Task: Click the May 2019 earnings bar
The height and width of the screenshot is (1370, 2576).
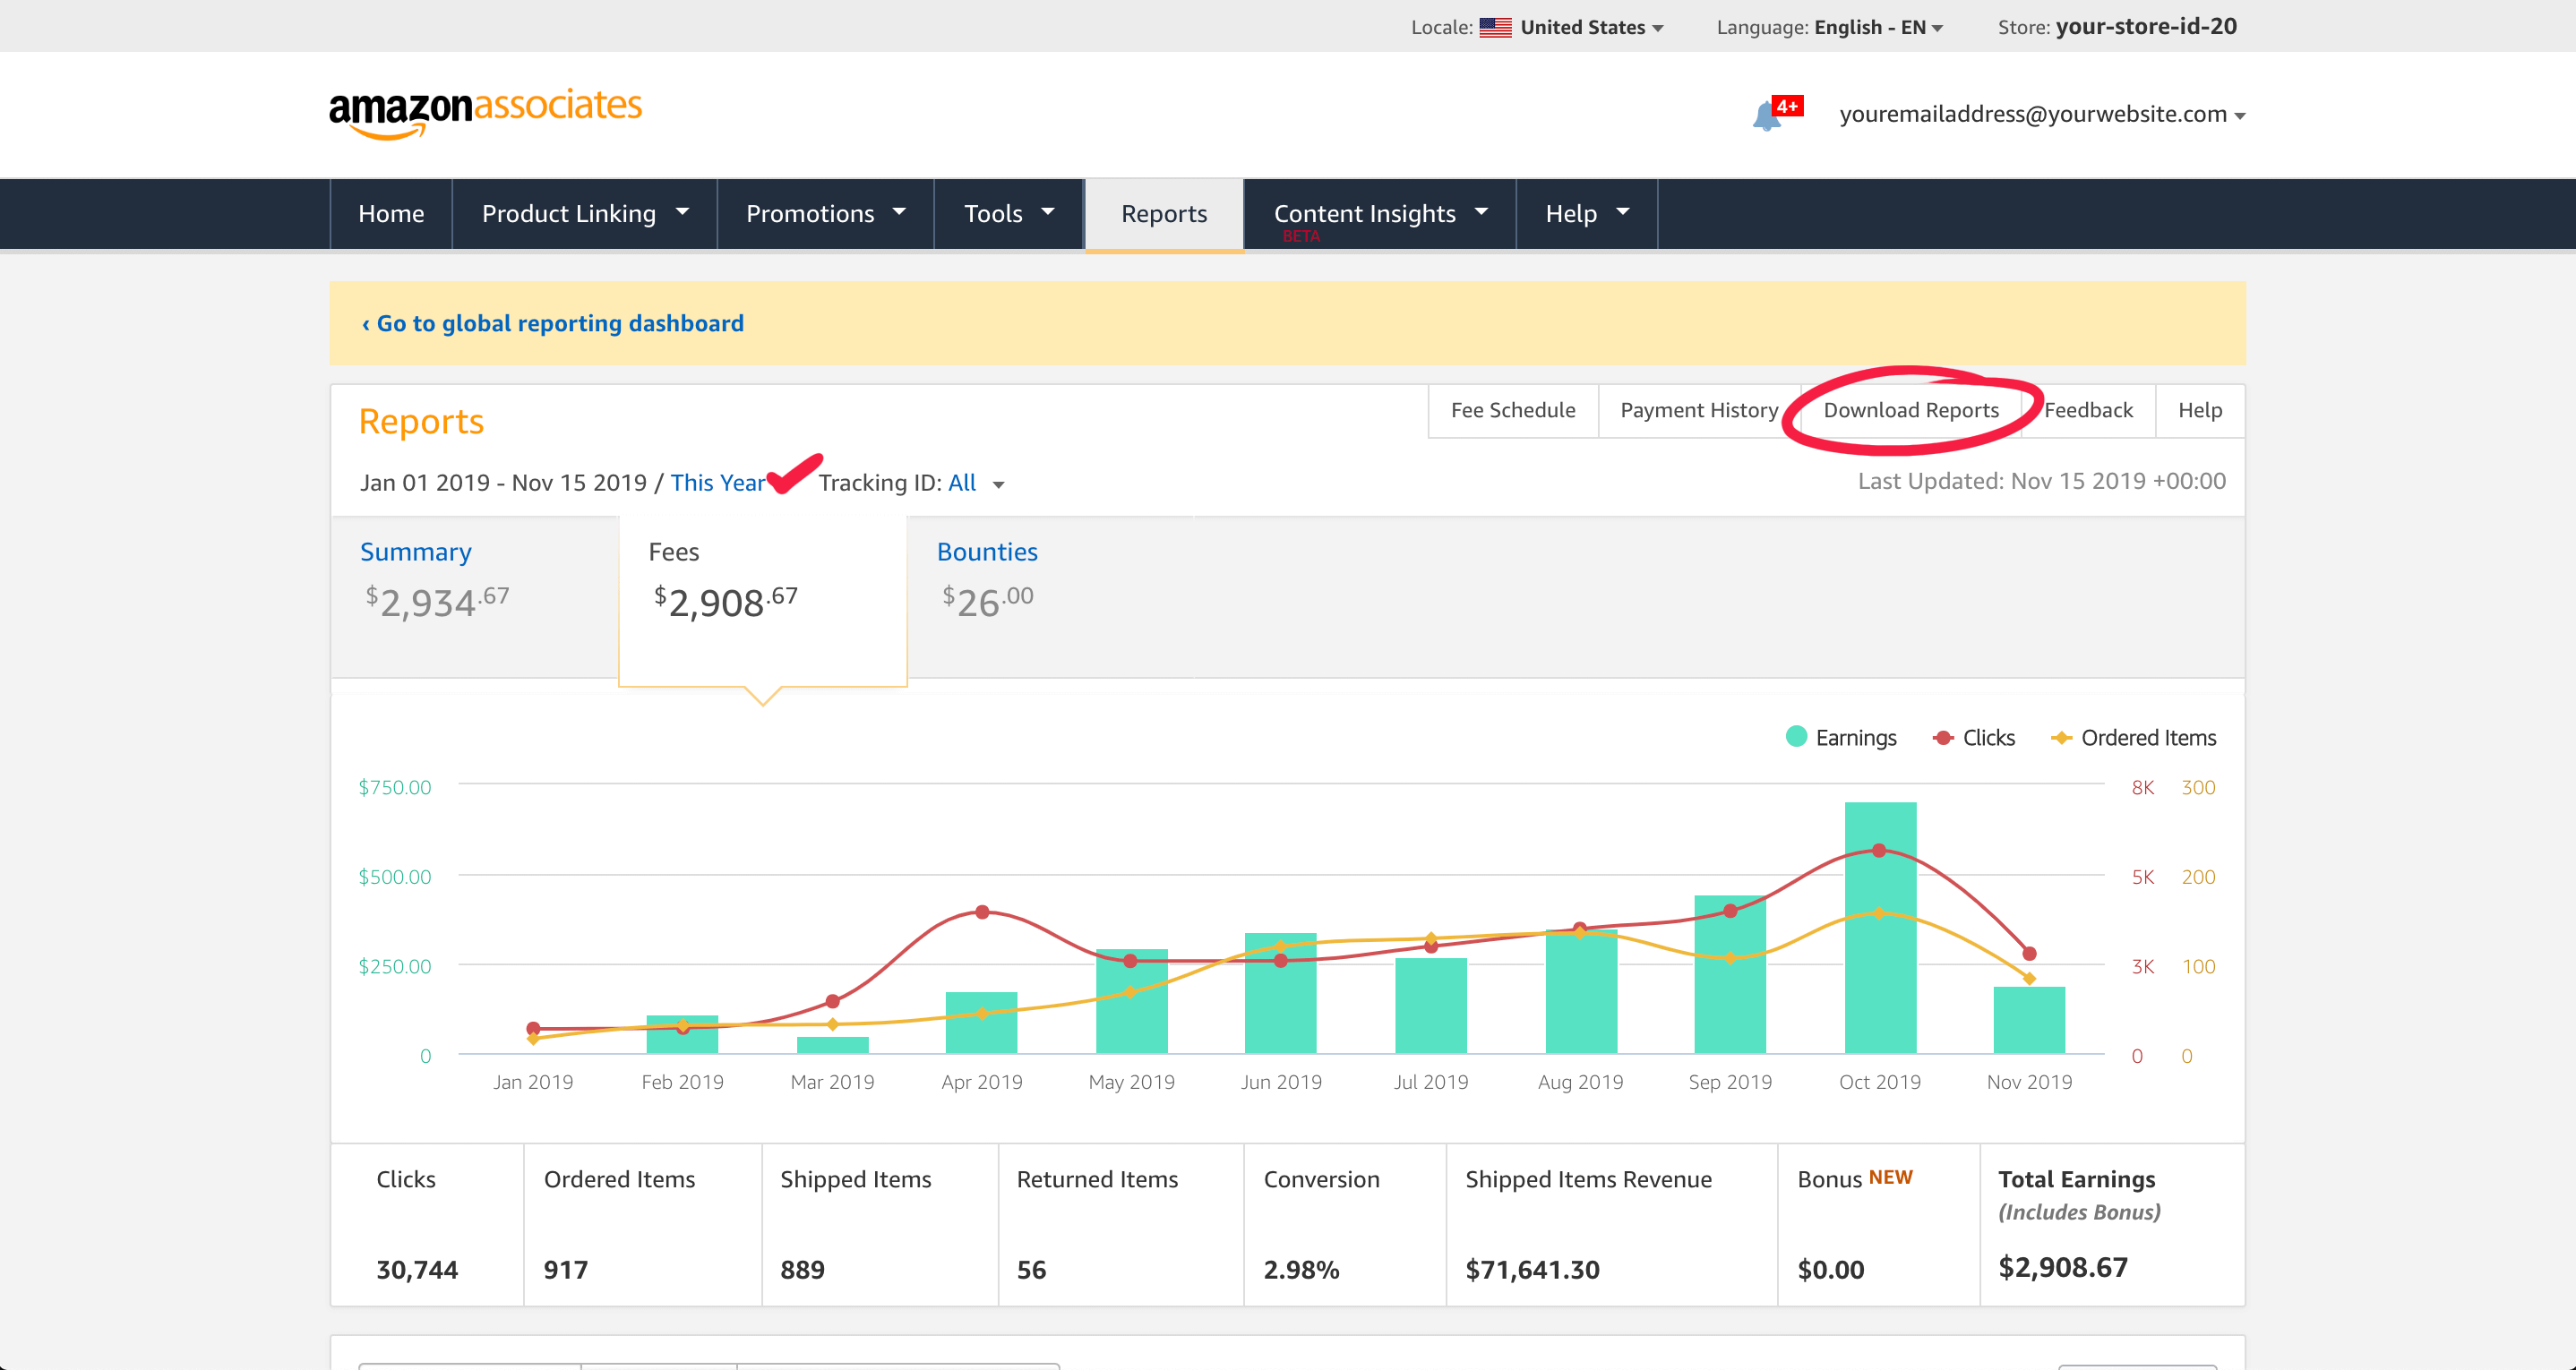Action: (1131, 1001)
